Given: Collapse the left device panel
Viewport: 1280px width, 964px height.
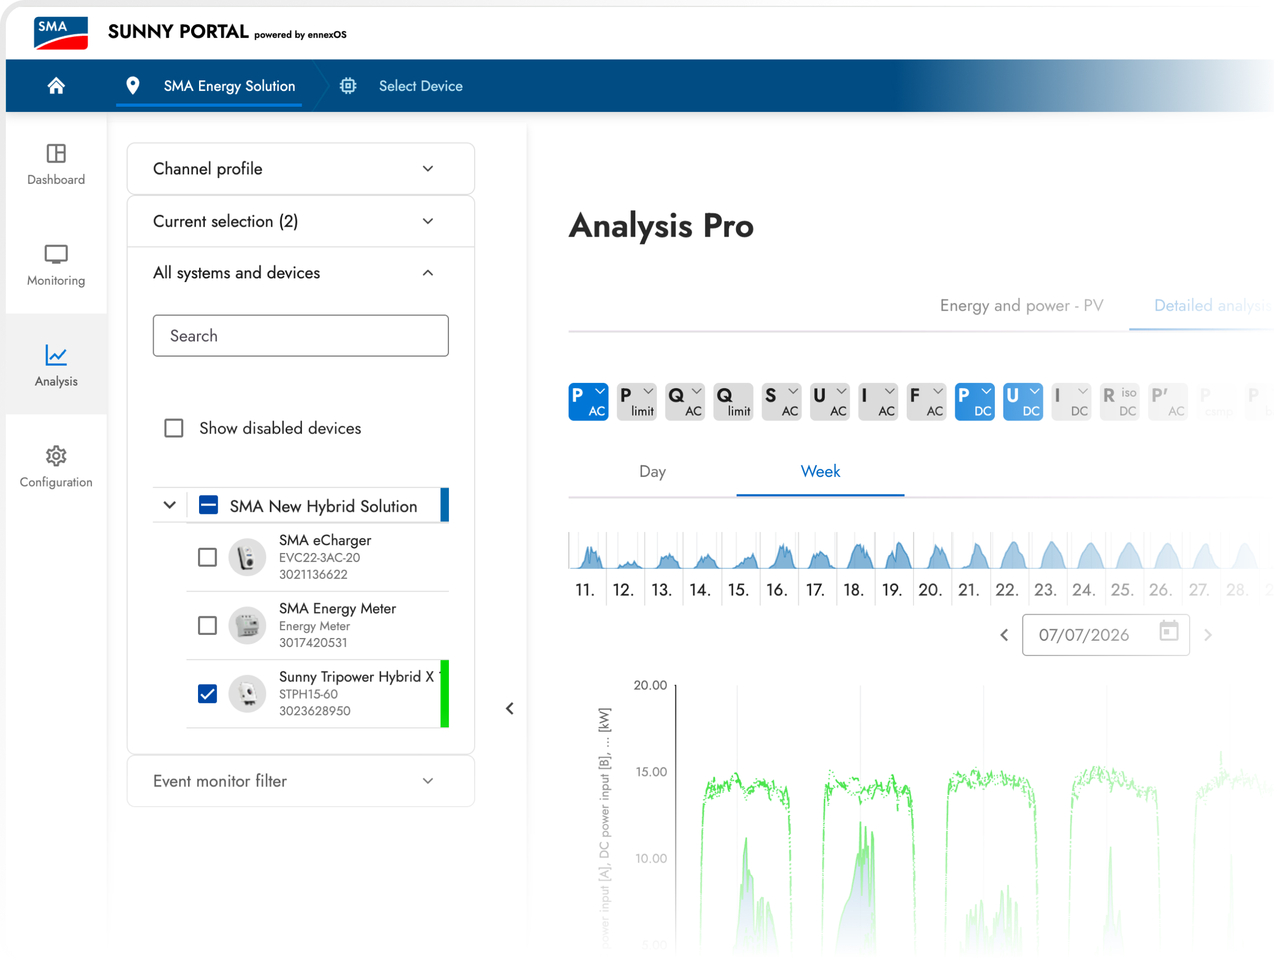Looking at the screenshot, I should point(510,709).
